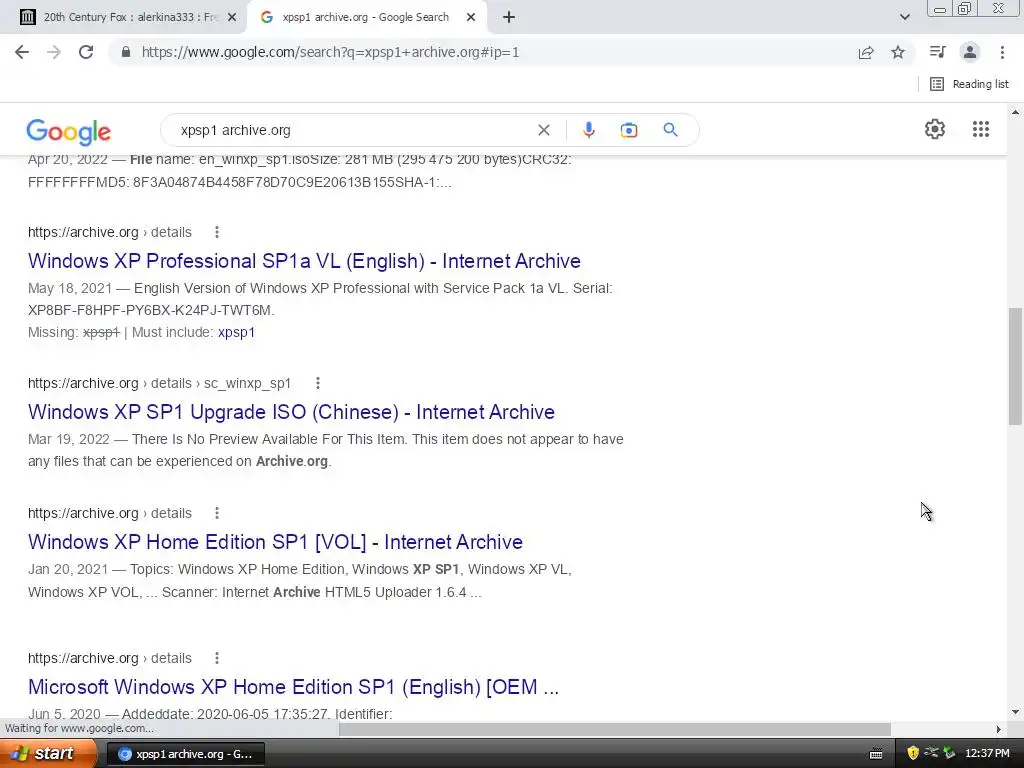The height and width of the screenshot is (768, 1024).
Task: Click the scroll down arrow of page scrollbar
Action: [x=1015, y=712]
